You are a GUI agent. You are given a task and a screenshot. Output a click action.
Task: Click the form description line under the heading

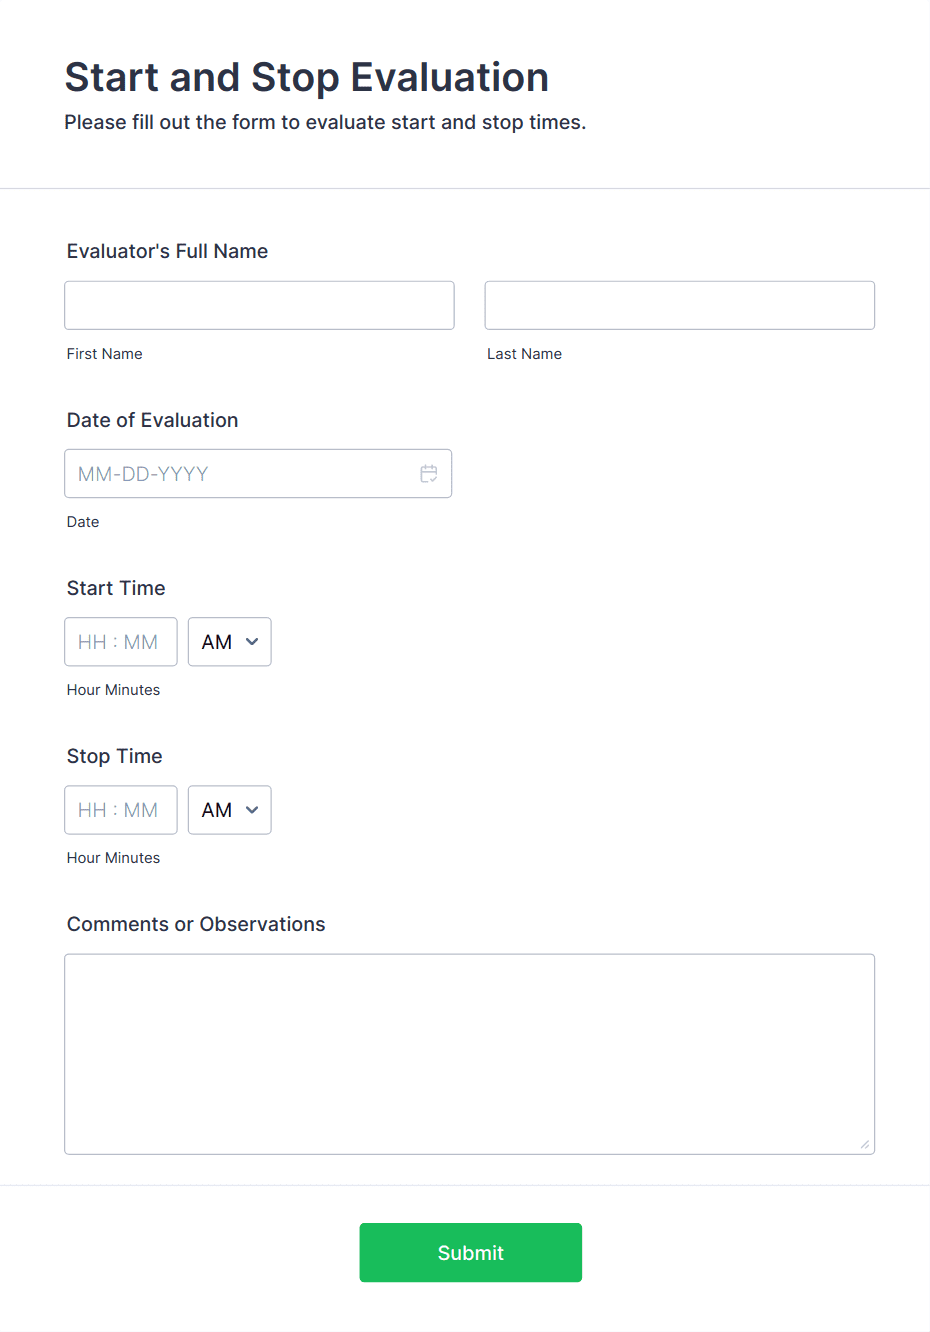(x=325, y=122)
